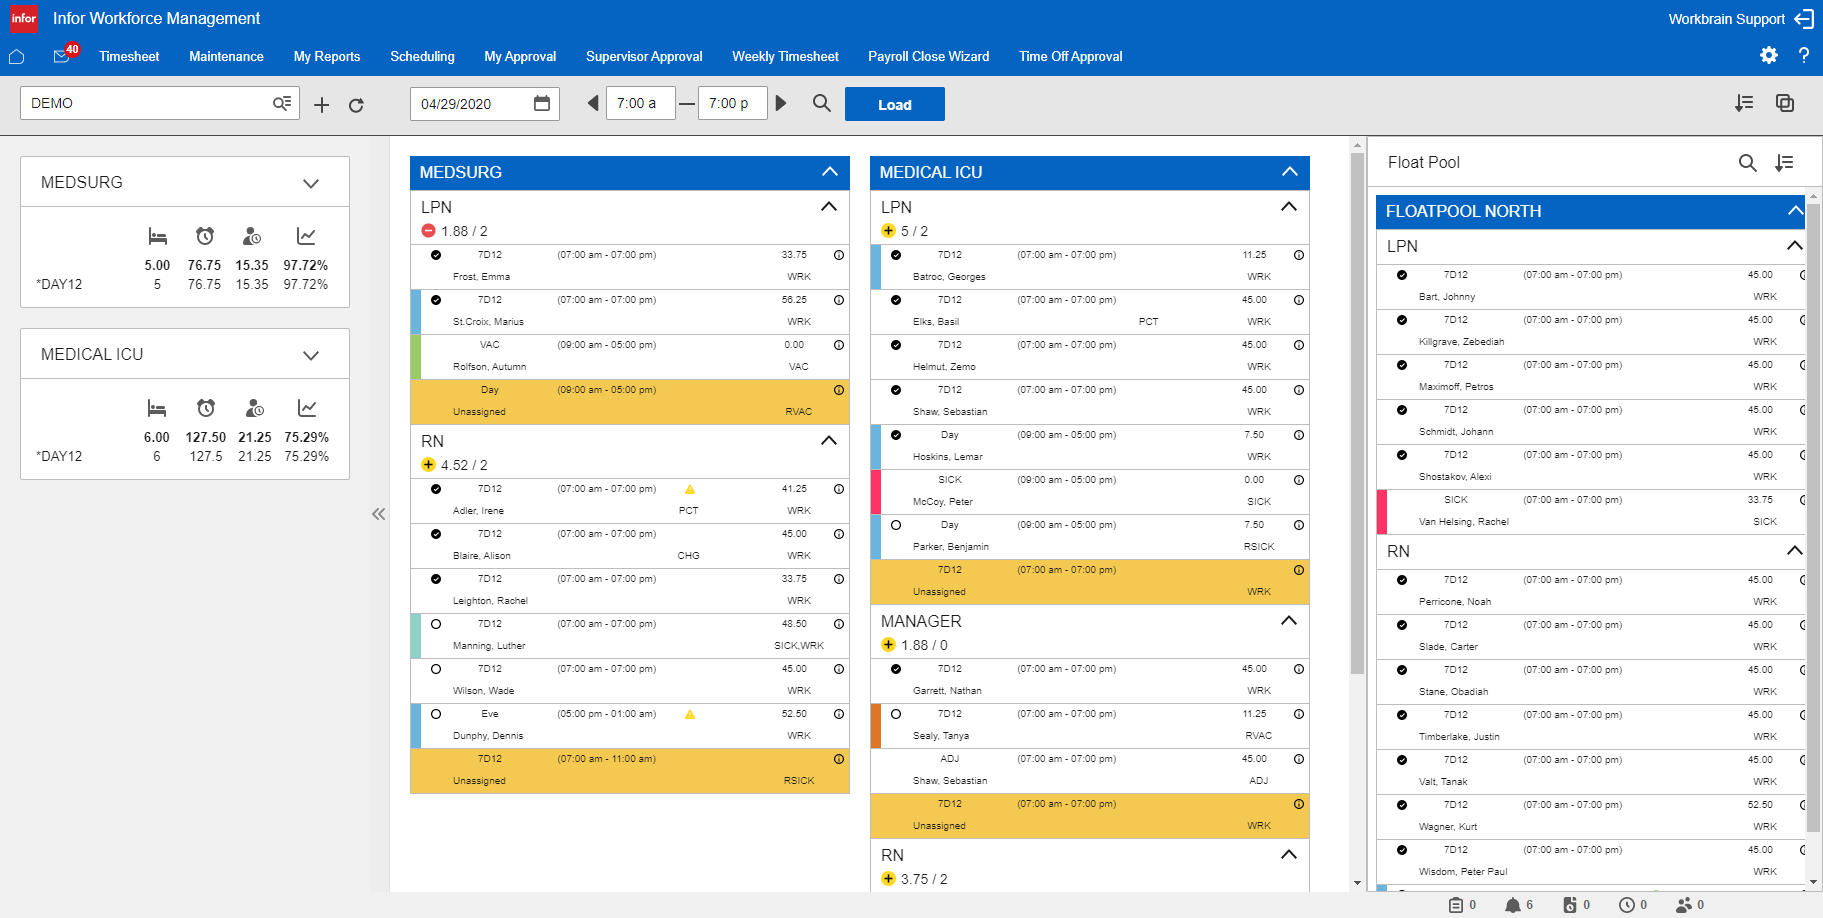
Task: Click the info icon on Frost, Emma's shift
Action: point(838,255)
